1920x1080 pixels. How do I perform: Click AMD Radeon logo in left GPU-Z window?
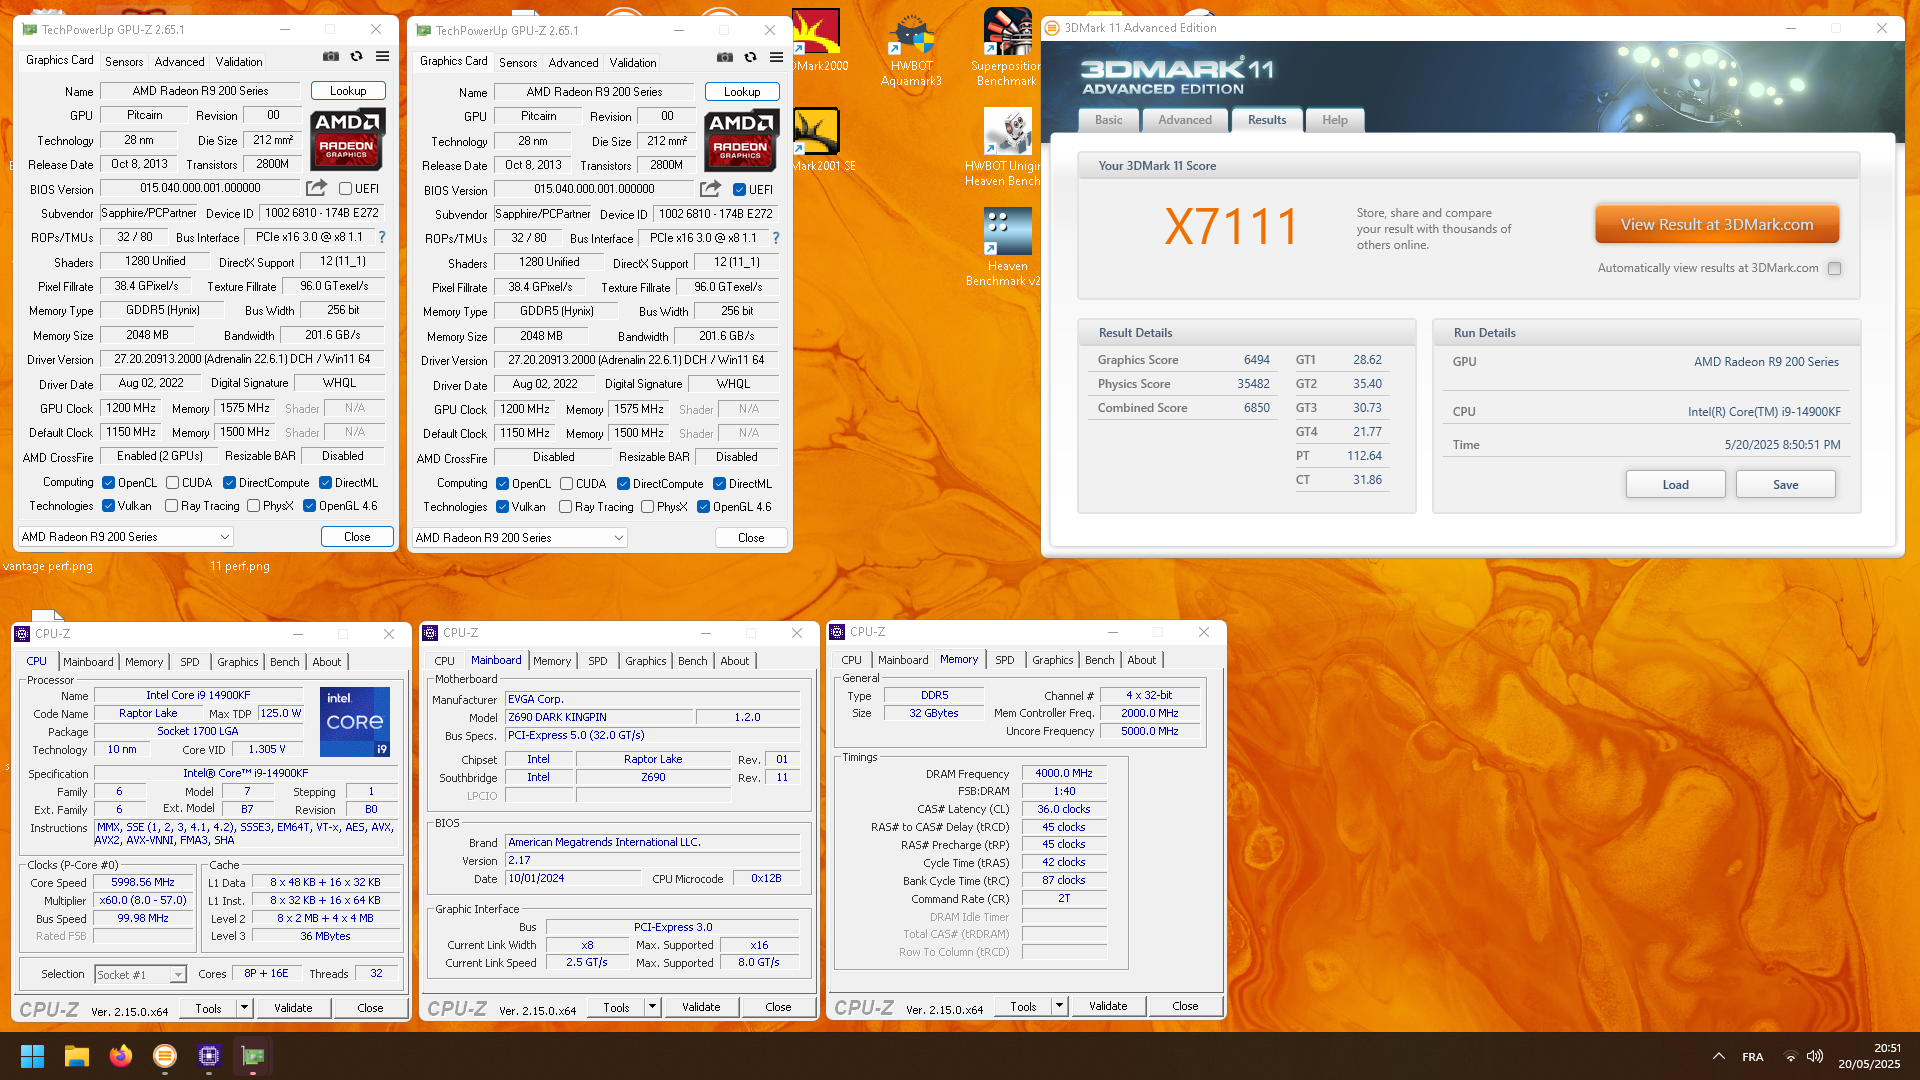pos(346,140)
